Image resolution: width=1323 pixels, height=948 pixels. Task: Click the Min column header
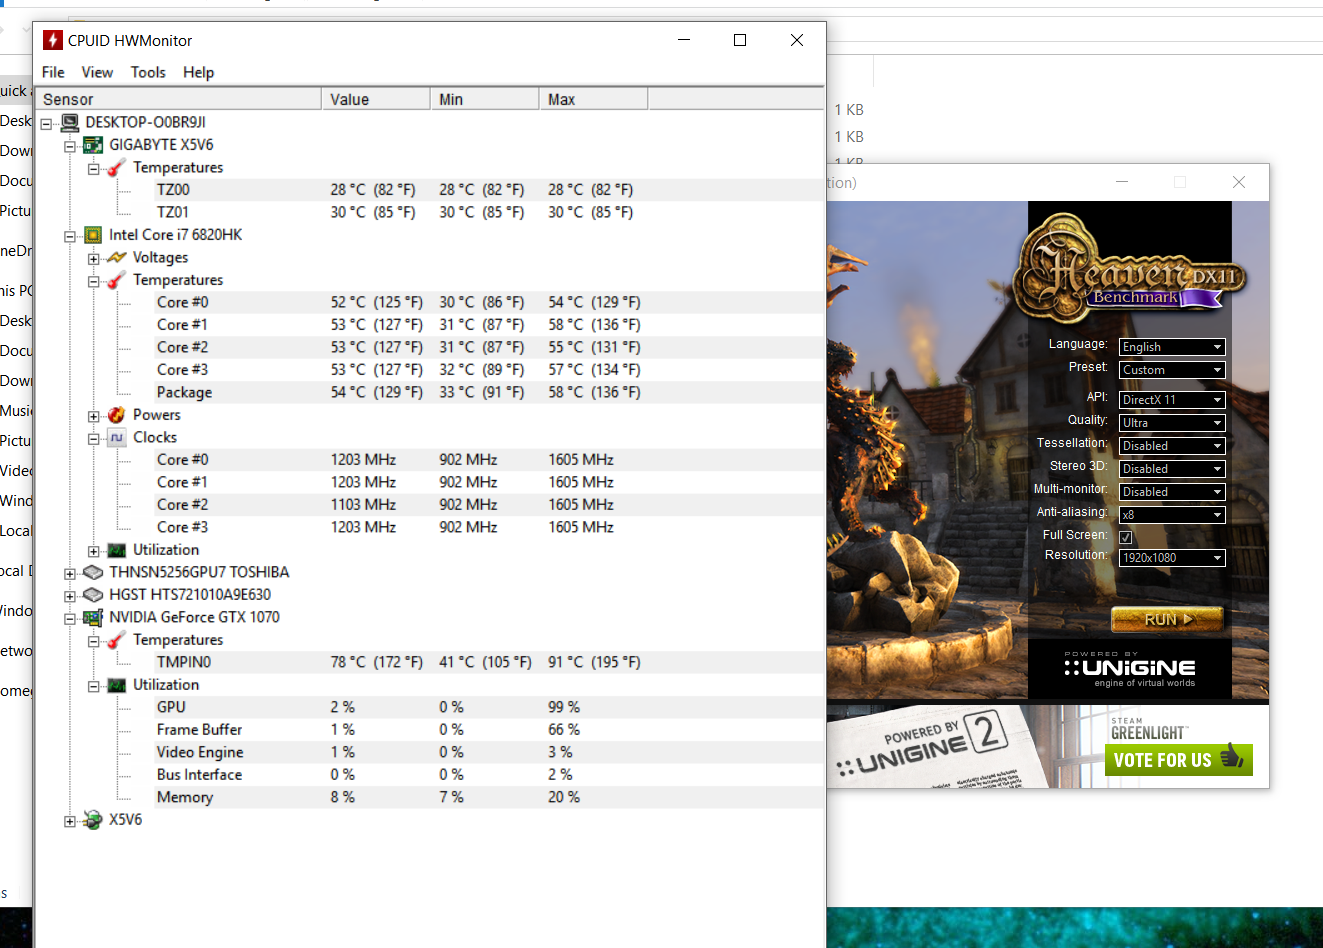(x=485, y=99)
